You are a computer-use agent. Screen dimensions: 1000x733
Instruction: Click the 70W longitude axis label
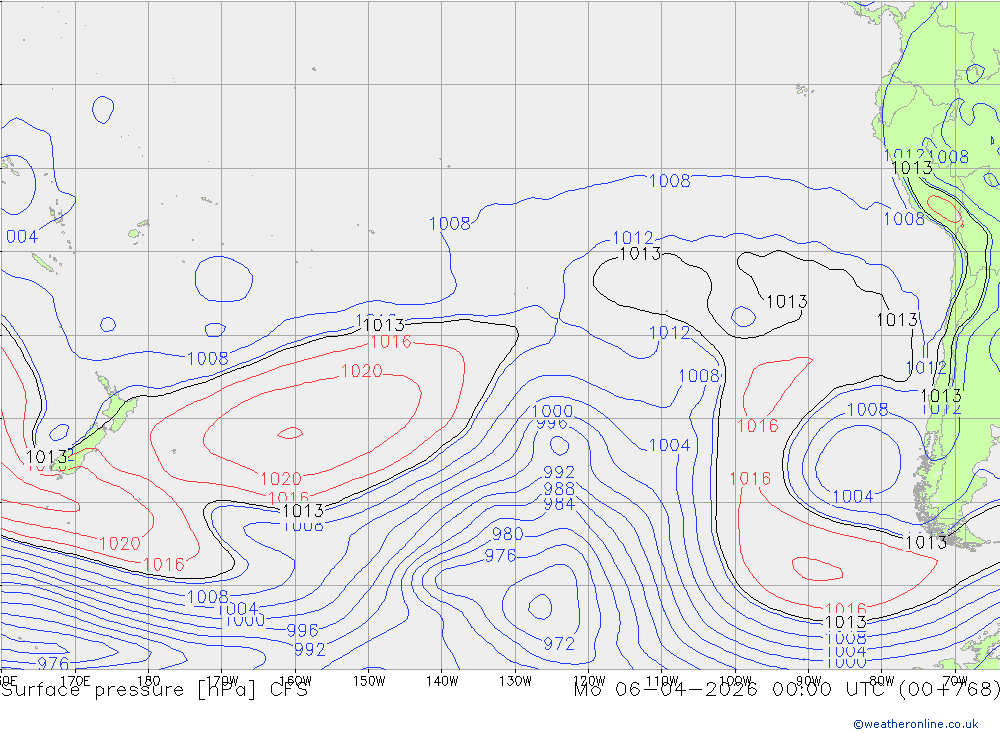[955, 681]
